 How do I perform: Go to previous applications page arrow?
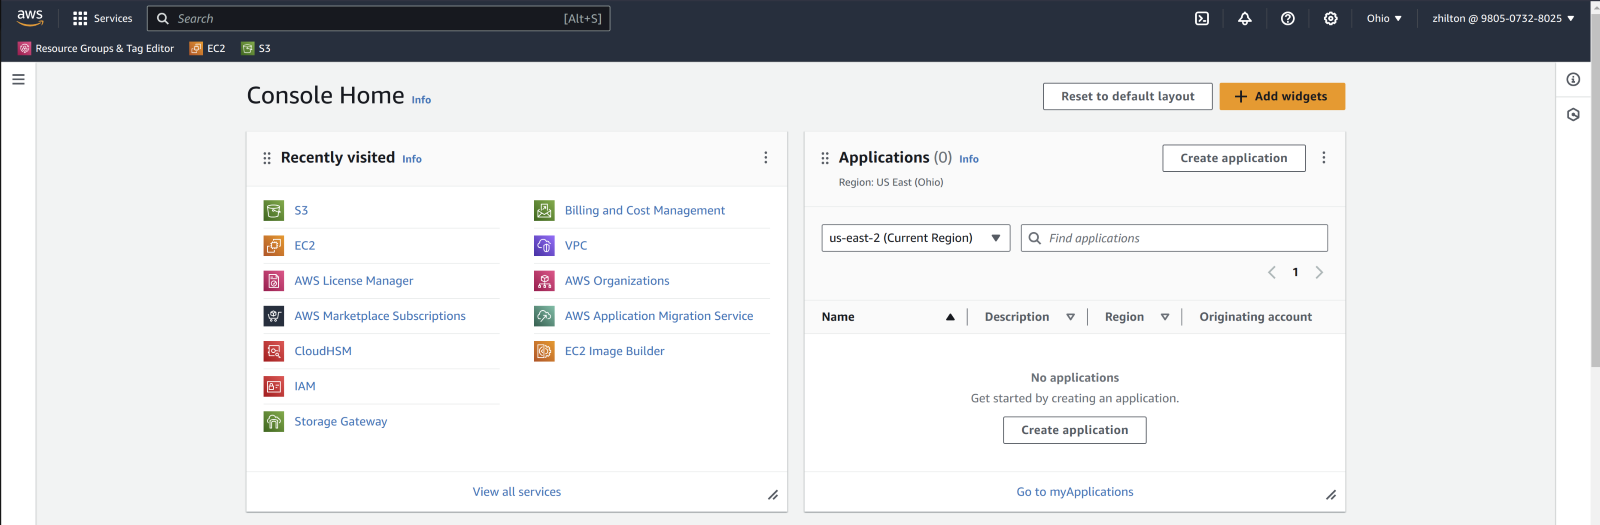(x=1272, y=272)
